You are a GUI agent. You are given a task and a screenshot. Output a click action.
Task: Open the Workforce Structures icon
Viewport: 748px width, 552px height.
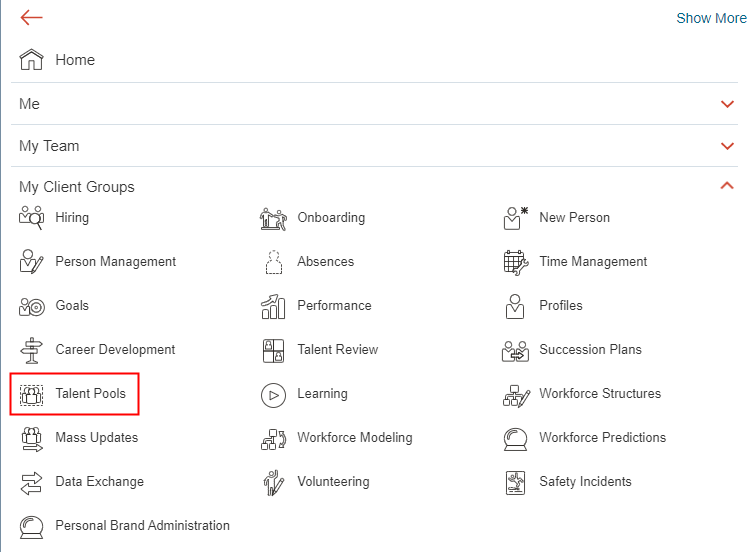[x=516, y=396]
